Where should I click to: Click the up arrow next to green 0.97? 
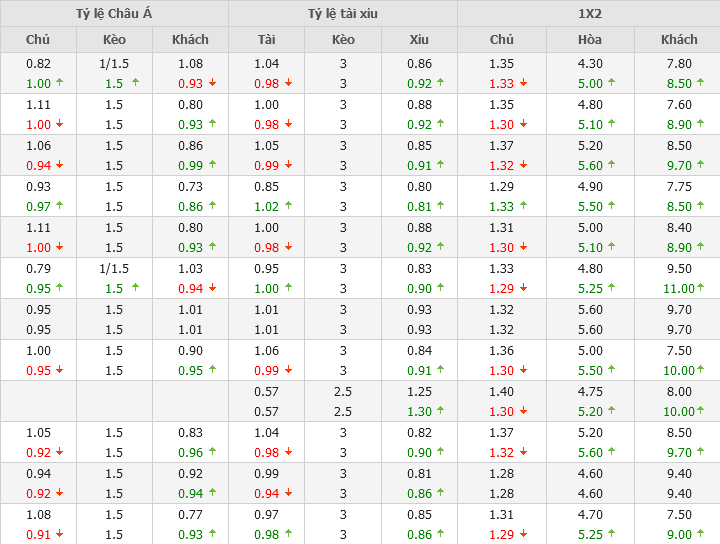click(59, 207)
